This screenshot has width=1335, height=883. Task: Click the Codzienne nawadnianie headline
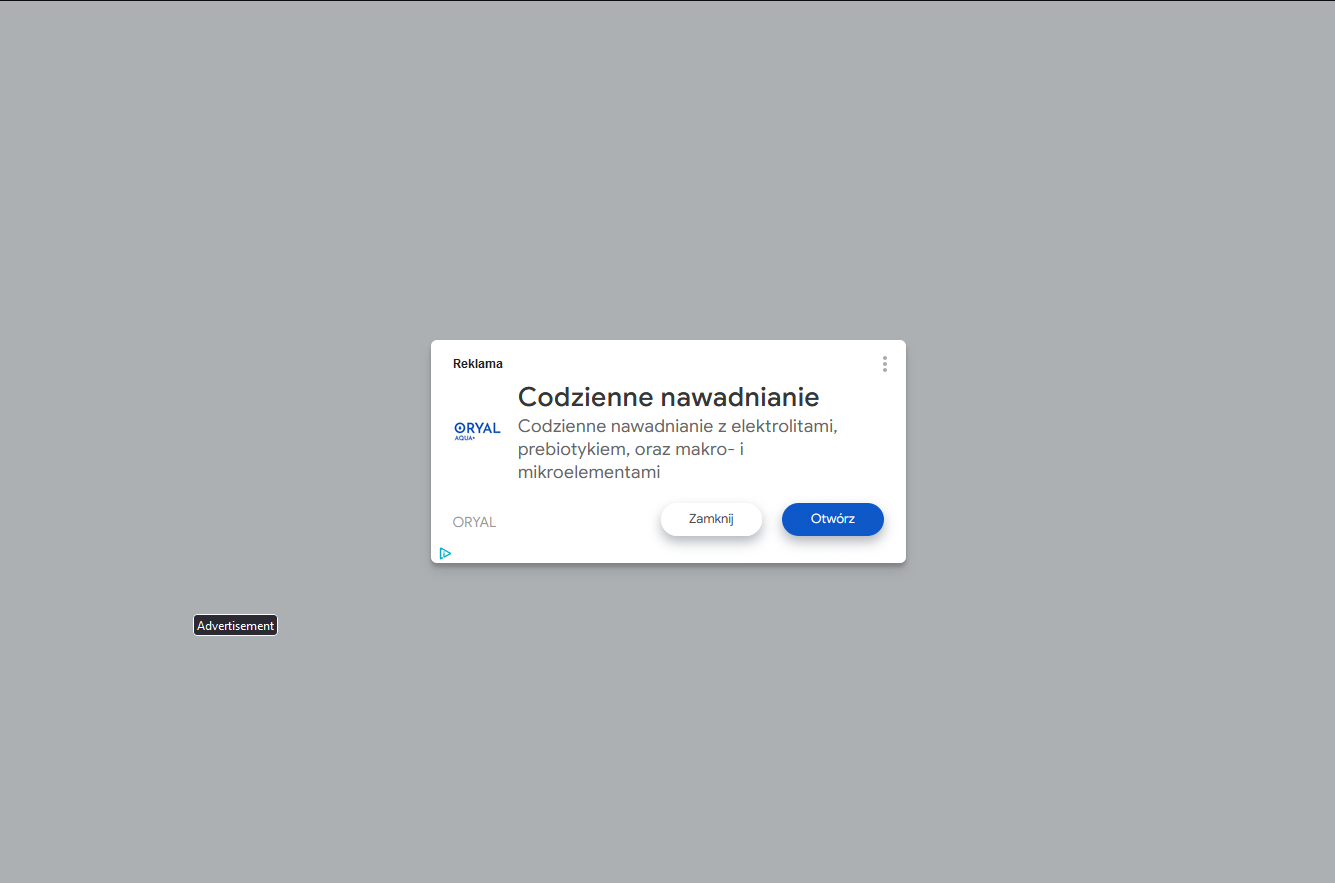tap(668, 397)
